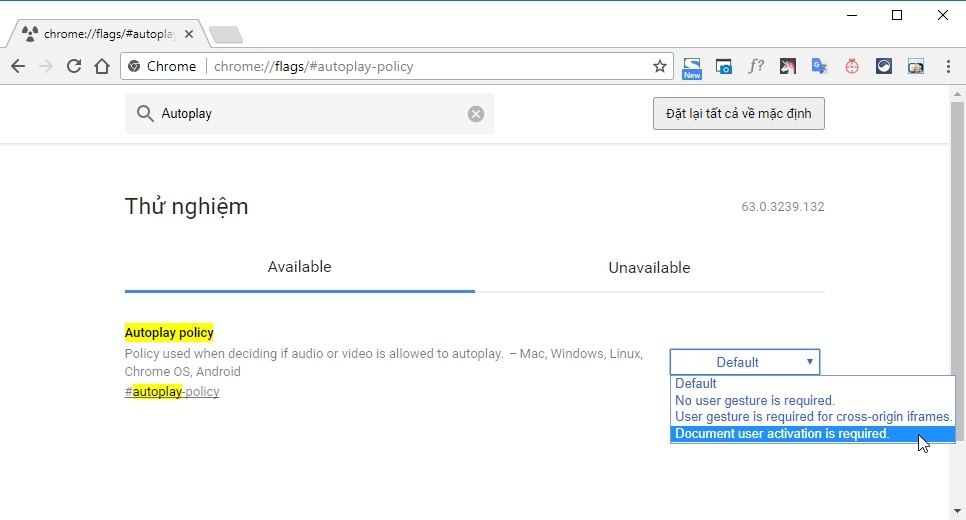966x520 pixels.
Task: Click the Autoplay search flags field
Action: pos(309,113)
